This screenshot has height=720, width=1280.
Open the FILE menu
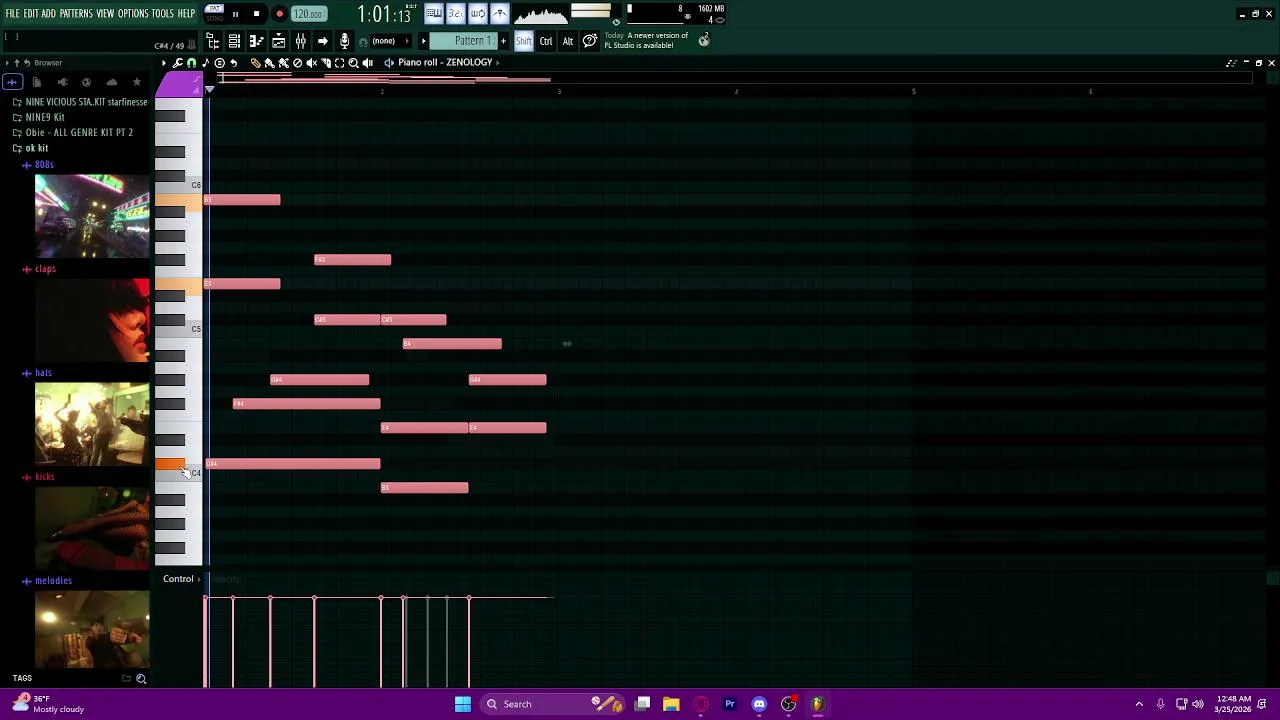pos(12,14)
